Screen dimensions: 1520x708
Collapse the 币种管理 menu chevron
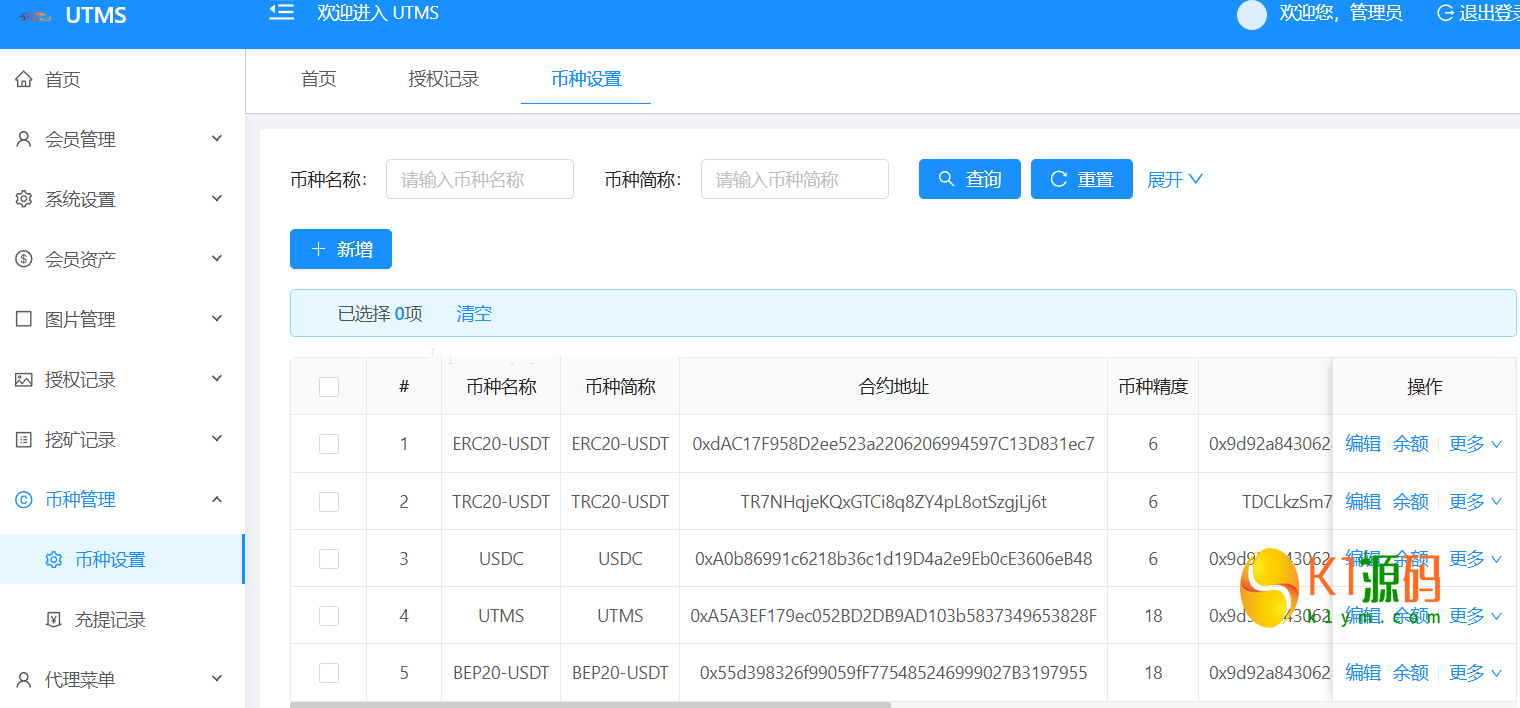point(217,499)
